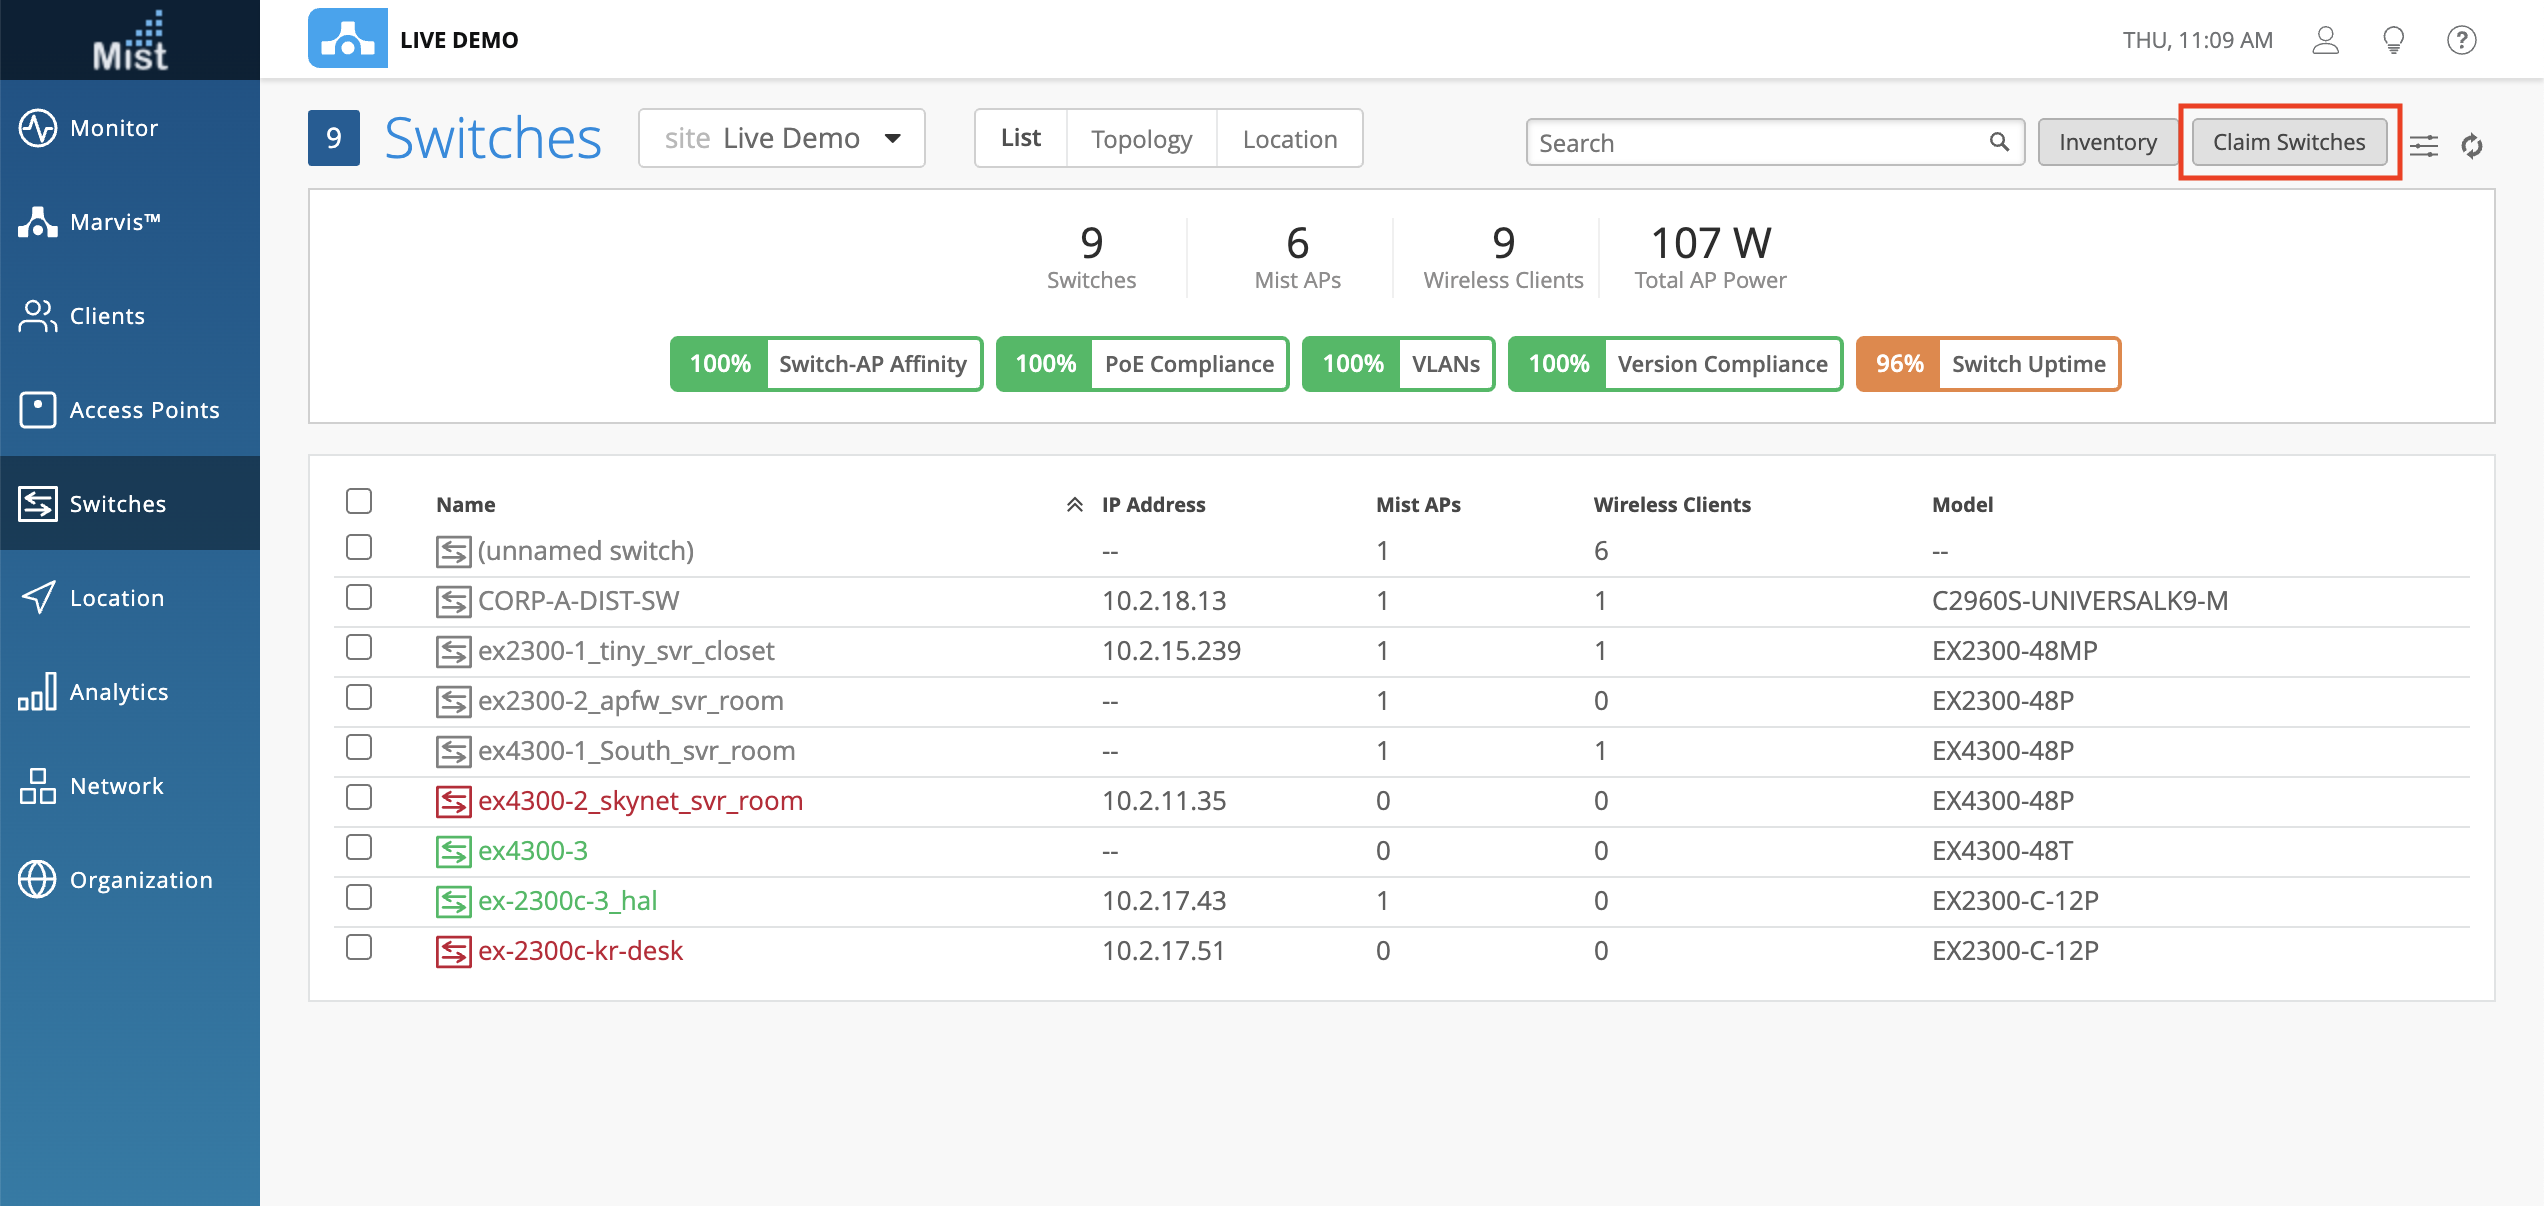
Task: Check the ex4300-3 switch row
Action: pos(359,848)
